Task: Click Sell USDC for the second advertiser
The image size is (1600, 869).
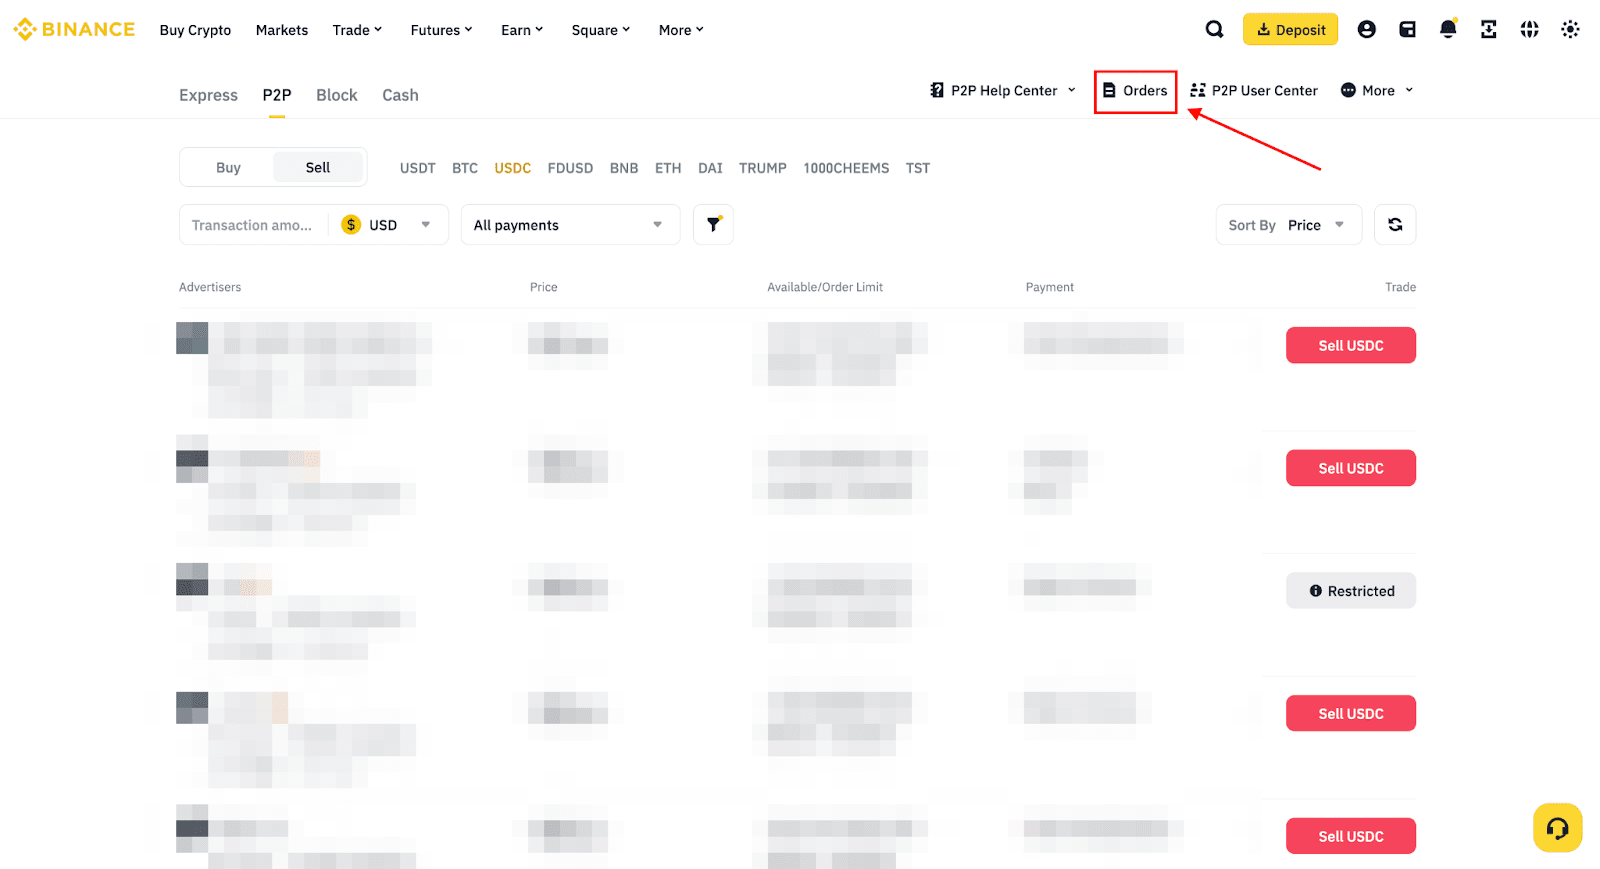Action: pyautogui.click(x=1351, y=468)
